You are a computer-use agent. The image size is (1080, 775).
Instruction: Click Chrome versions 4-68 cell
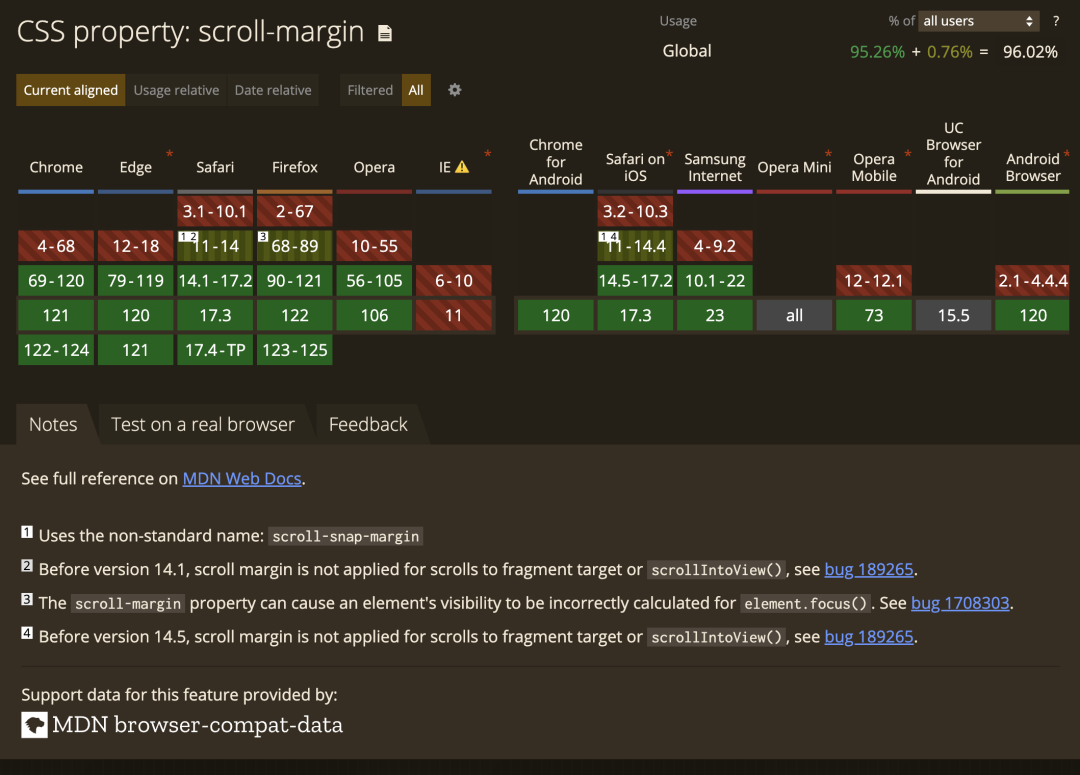56,246
